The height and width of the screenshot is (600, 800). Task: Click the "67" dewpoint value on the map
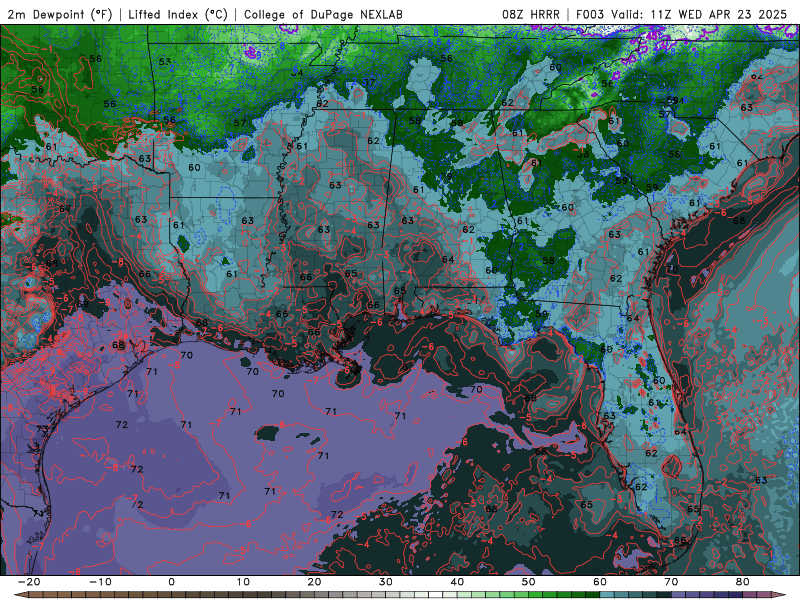point(65,209)
